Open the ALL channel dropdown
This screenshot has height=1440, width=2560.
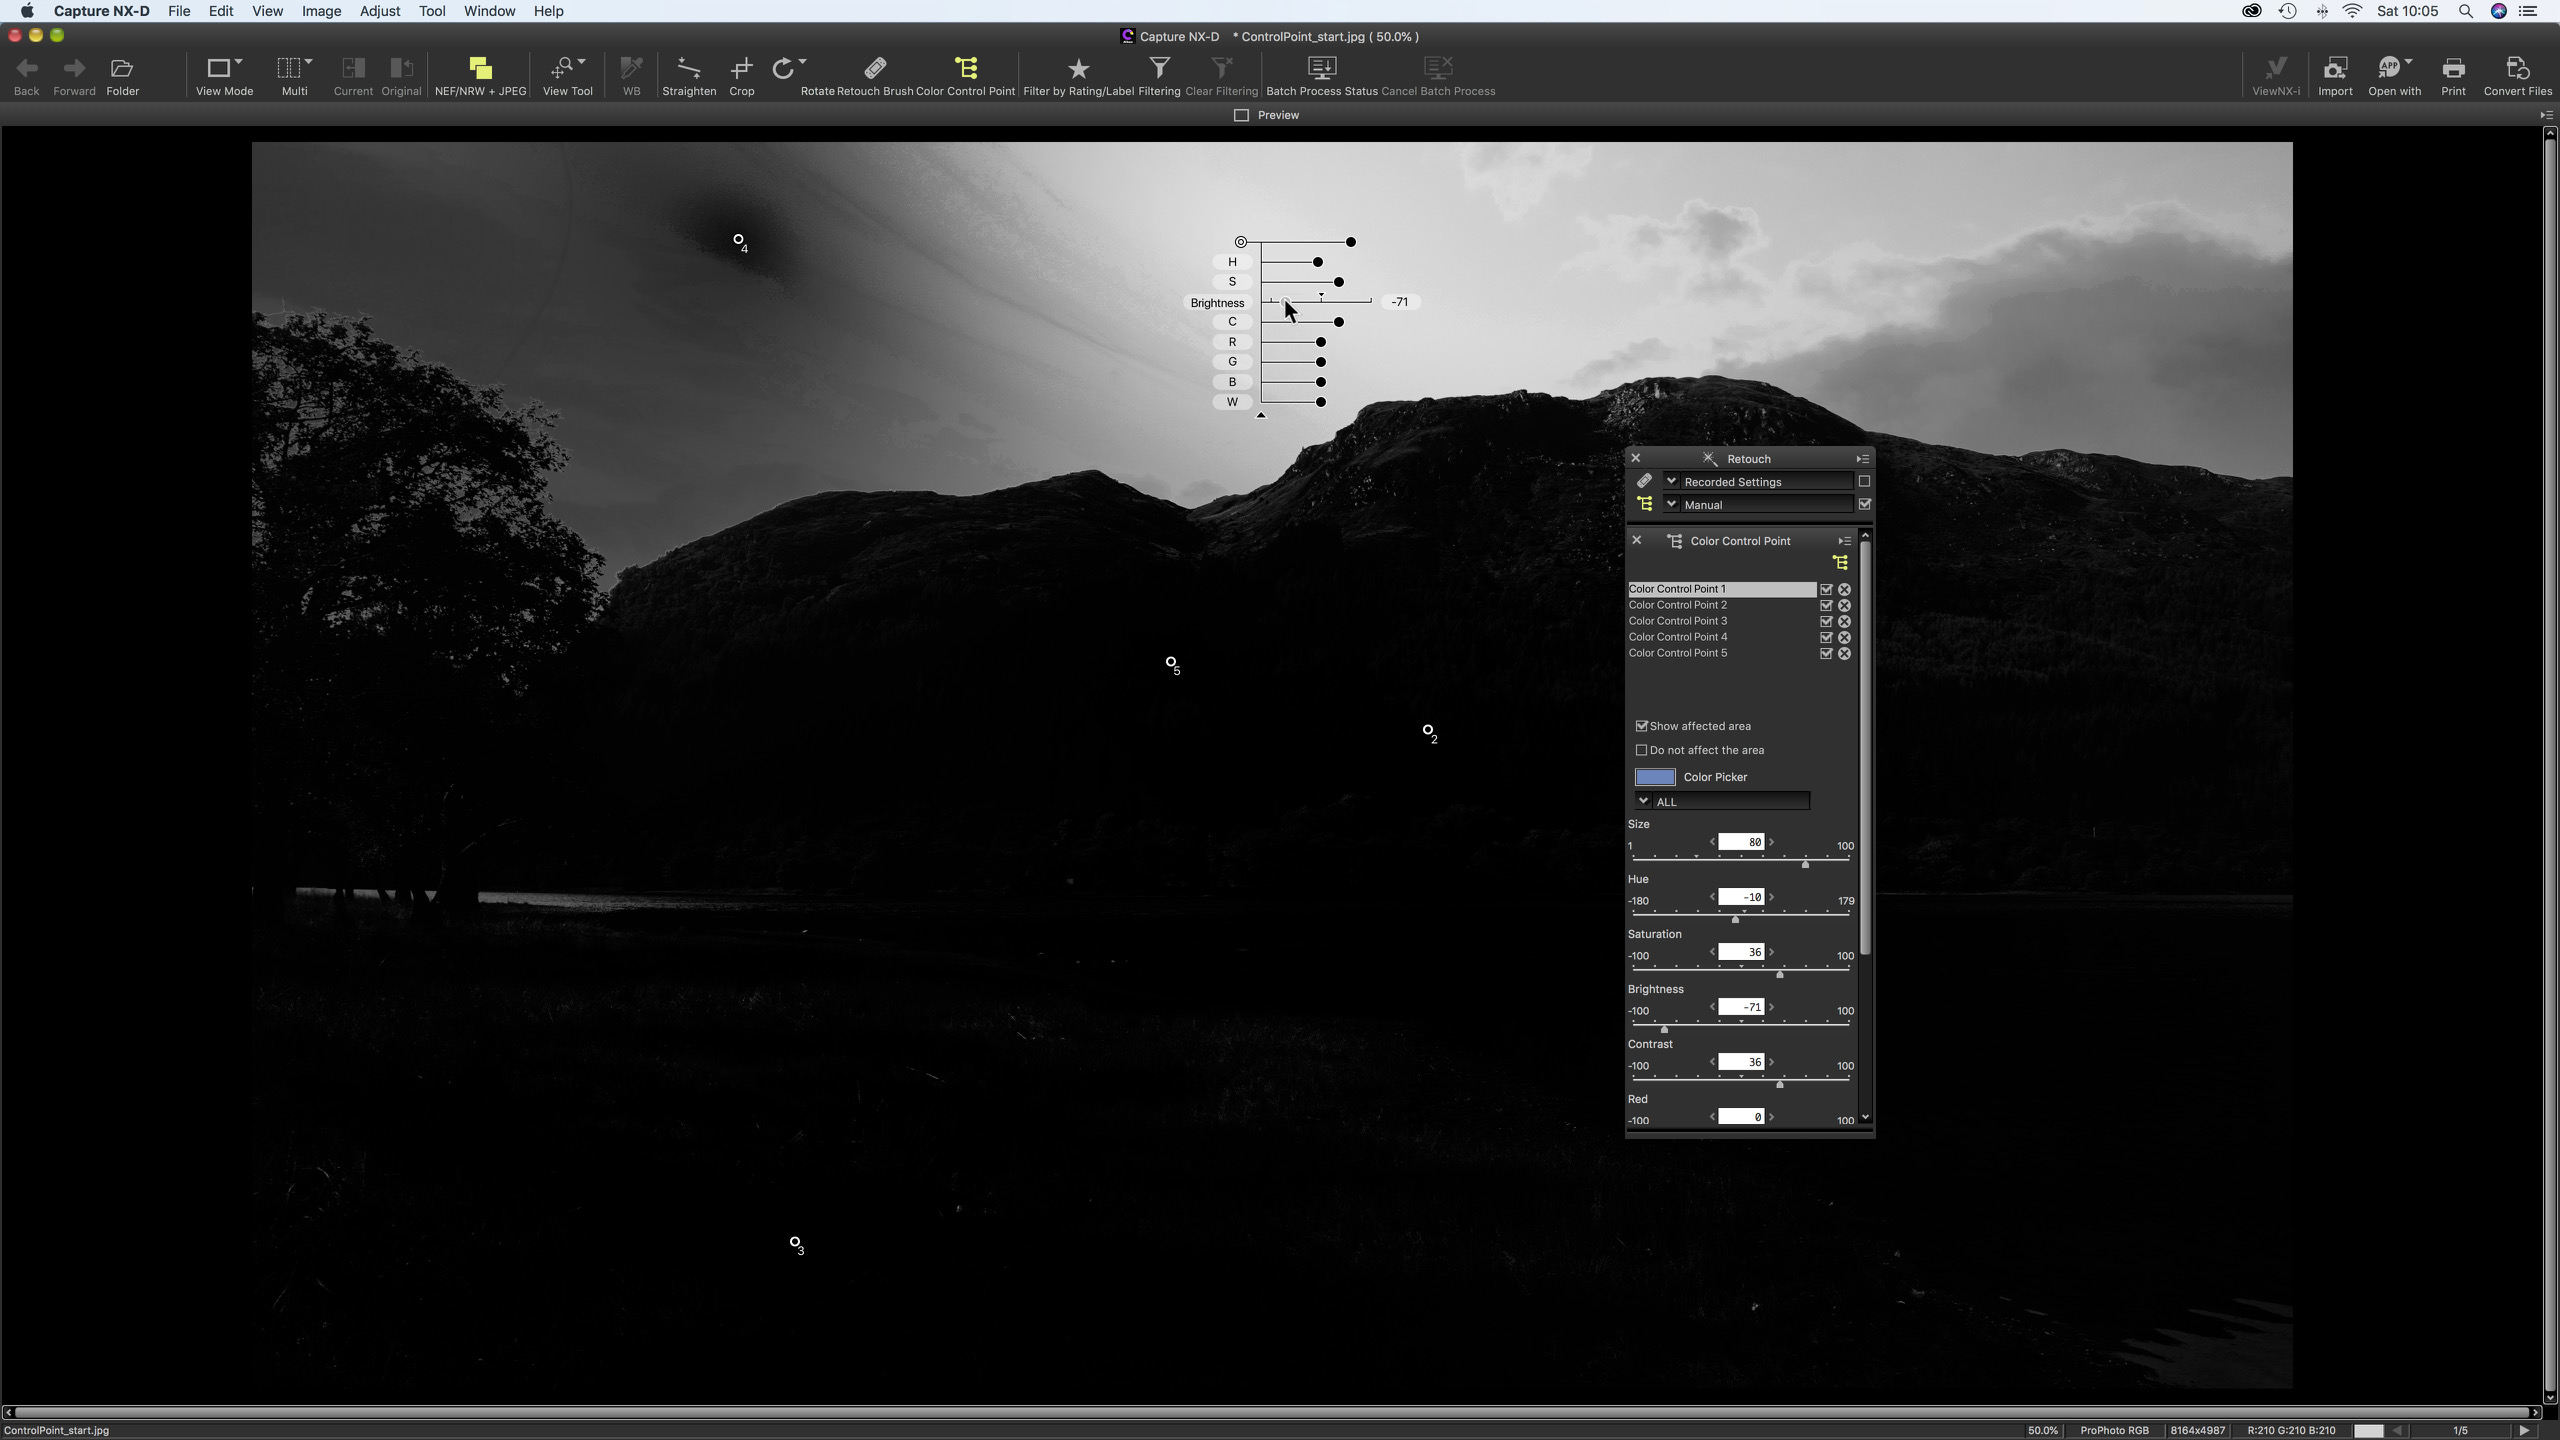1722,801
